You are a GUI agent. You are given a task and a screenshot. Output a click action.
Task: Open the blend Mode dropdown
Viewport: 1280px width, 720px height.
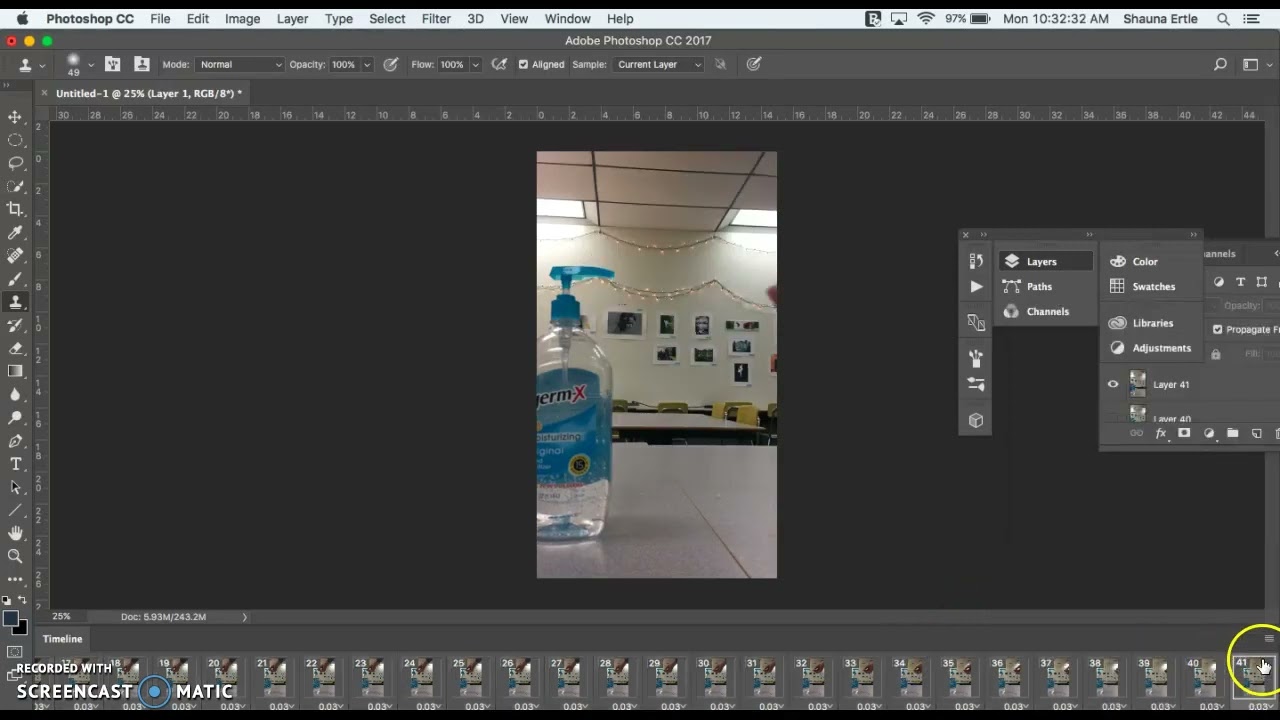coord(240,64)
